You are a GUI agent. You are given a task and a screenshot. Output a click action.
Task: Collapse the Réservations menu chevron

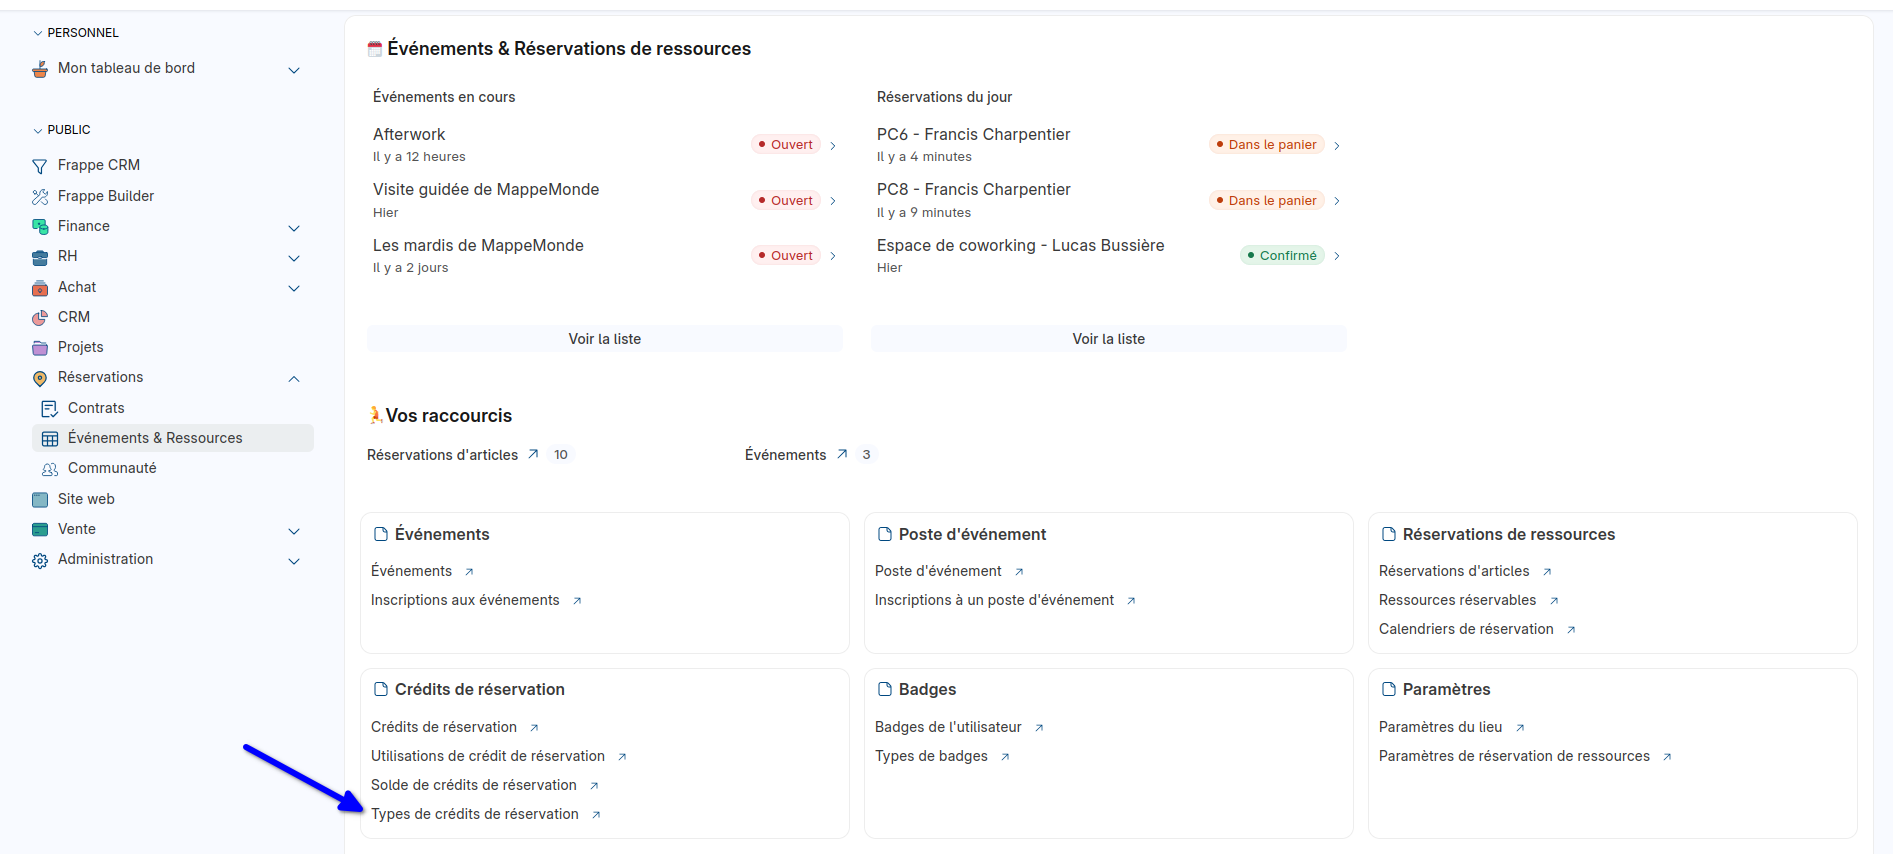294,379
